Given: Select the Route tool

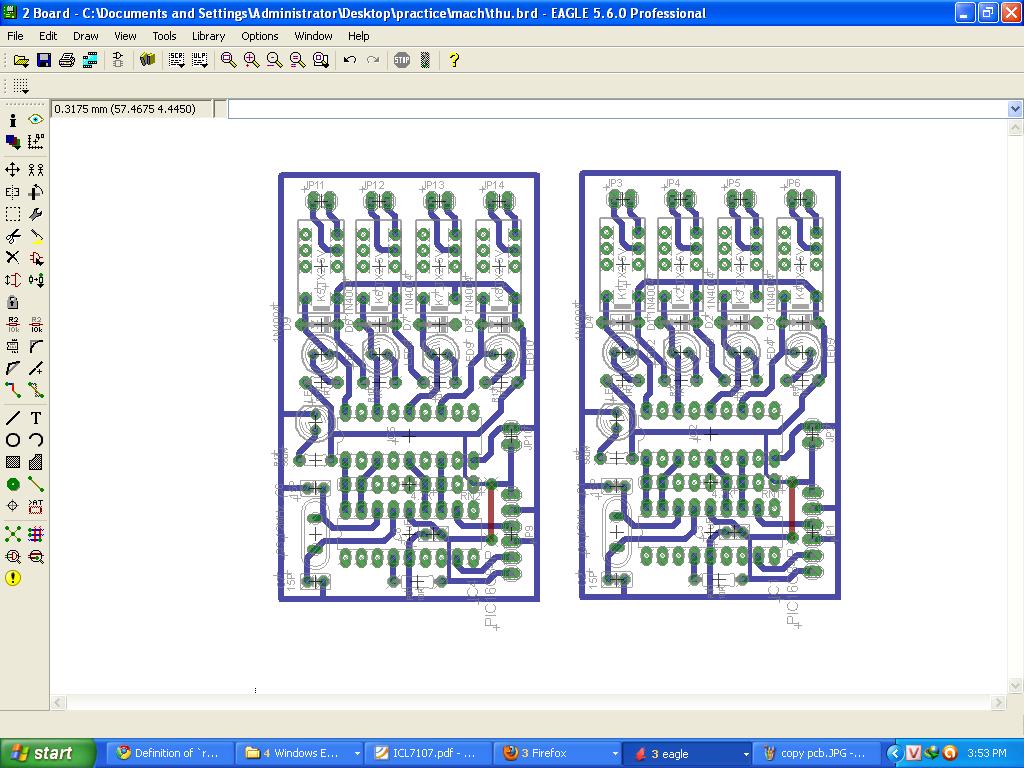Looking at the screenshot, I should 12,391.
